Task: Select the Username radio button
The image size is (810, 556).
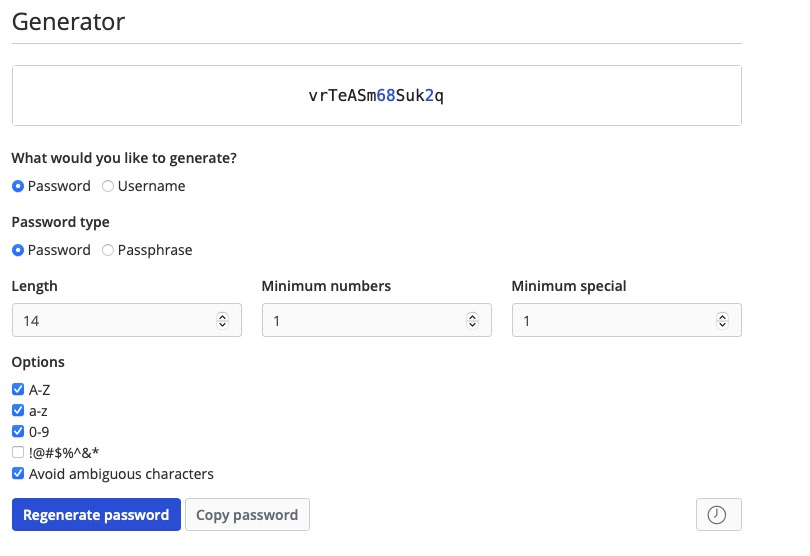Action: (107, 186)
